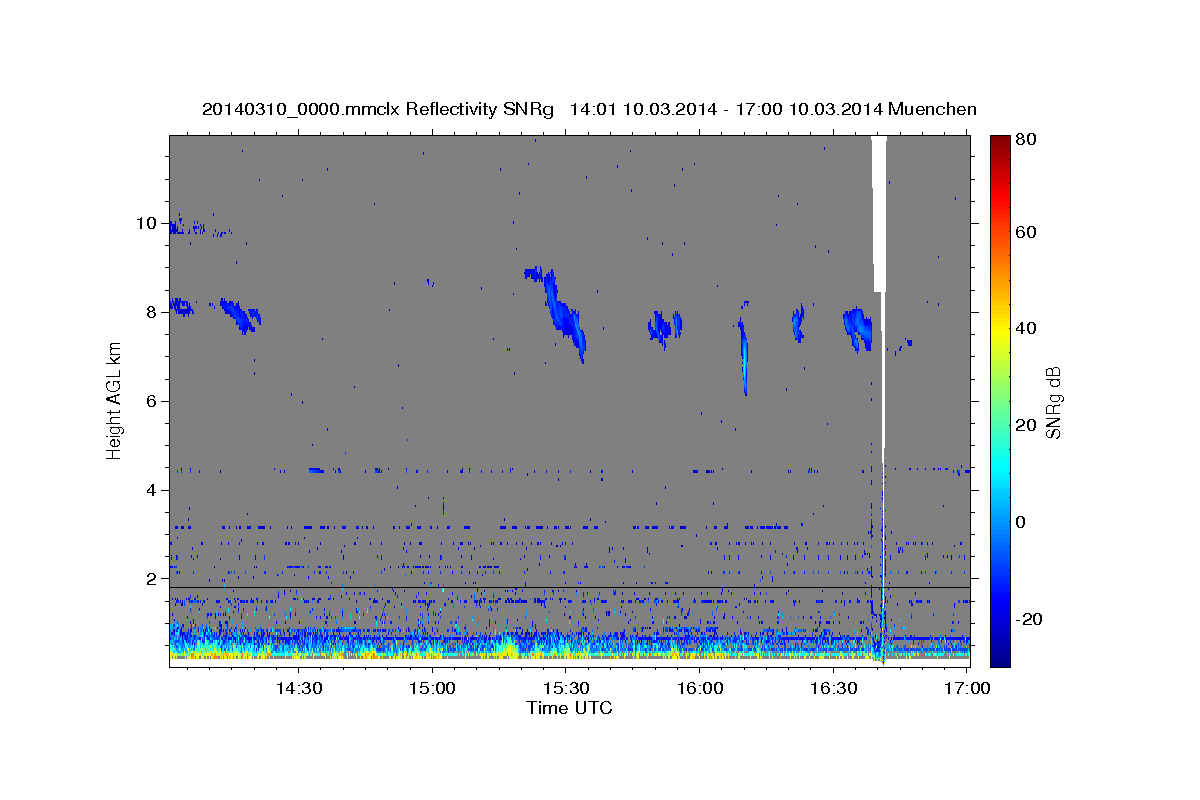Viewport: 1200px width, 800px height.
Task: Click the plot title containing 20140310_0000.mmclx
Action: pyautogui.click(x=589, y=109)
